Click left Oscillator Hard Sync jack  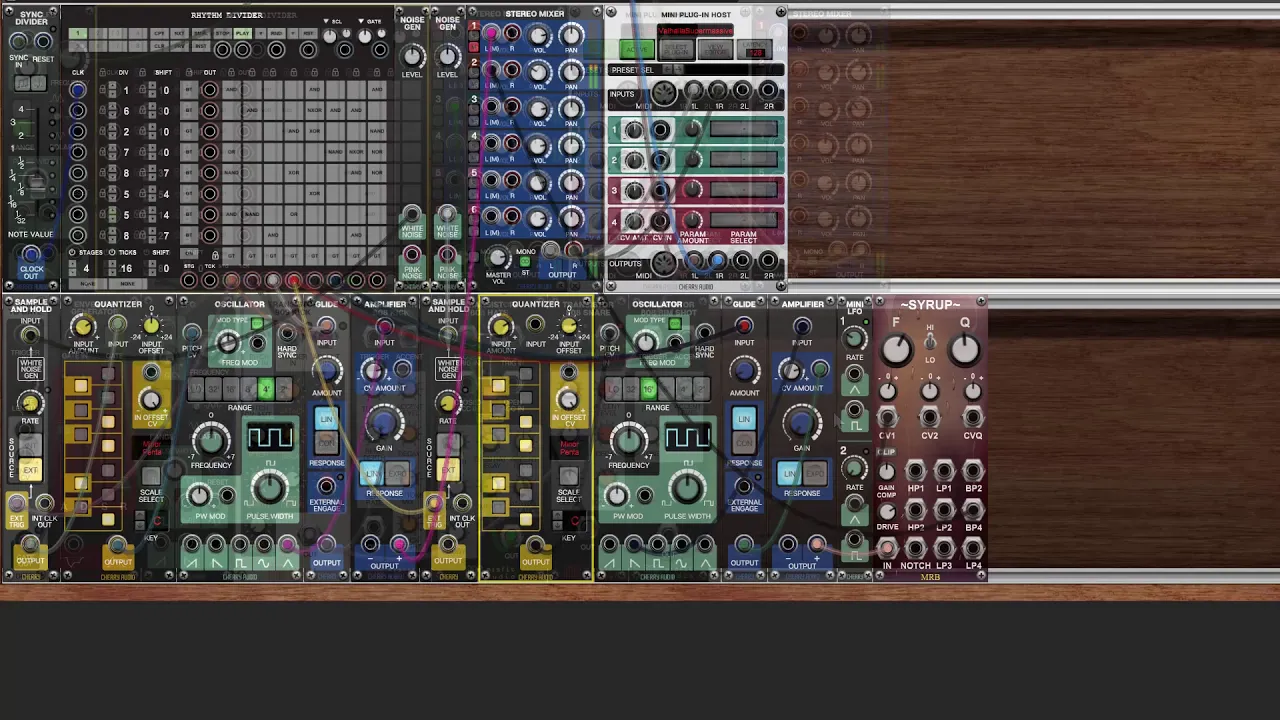click(287, 333)
